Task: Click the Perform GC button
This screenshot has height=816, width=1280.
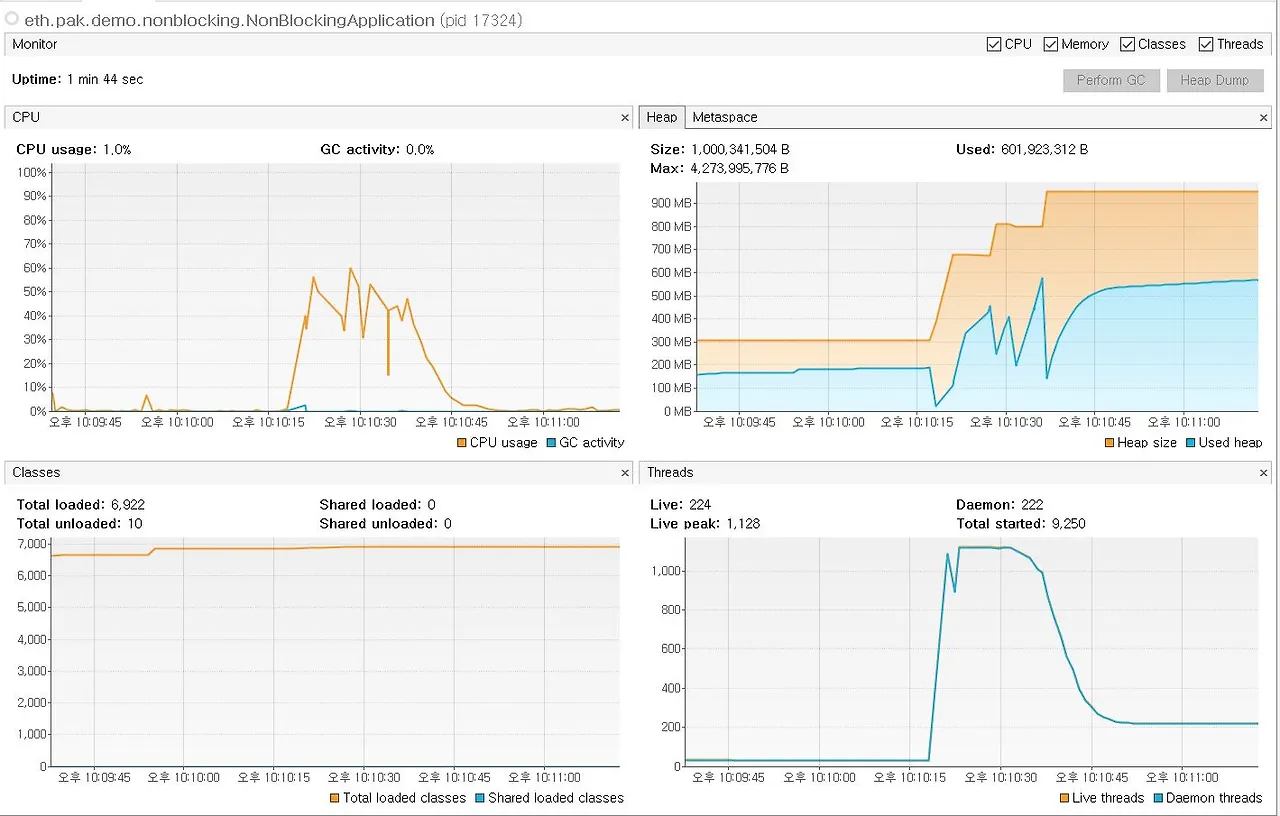Action: pos(1111,80)
